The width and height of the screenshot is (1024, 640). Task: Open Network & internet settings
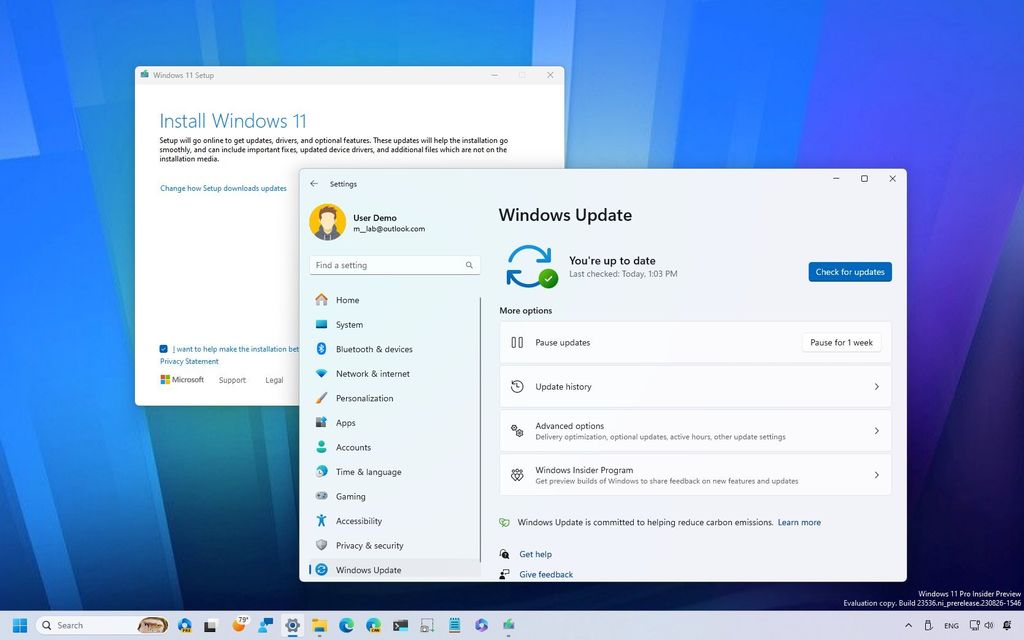[370, 373]
